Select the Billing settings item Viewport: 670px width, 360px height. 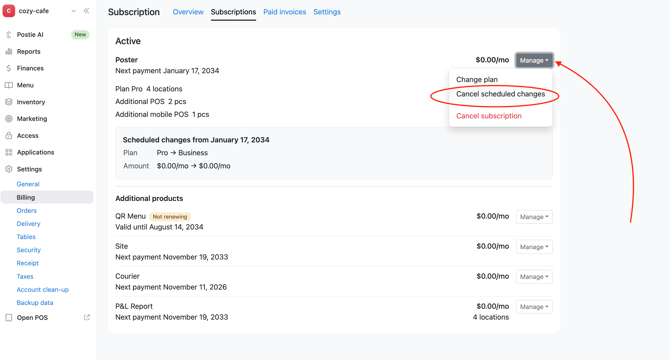[x=47, y=197]
